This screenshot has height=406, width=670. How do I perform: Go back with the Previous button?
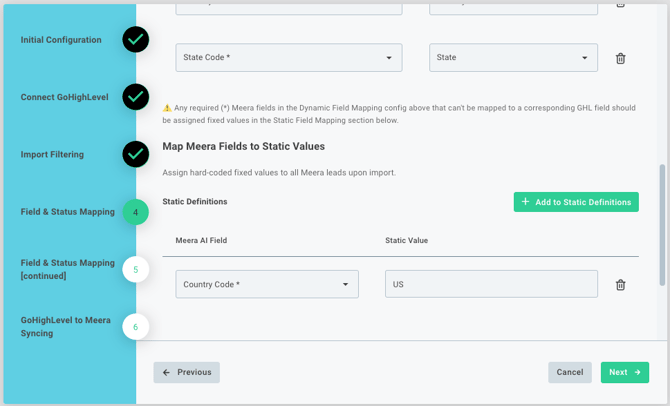187,372
